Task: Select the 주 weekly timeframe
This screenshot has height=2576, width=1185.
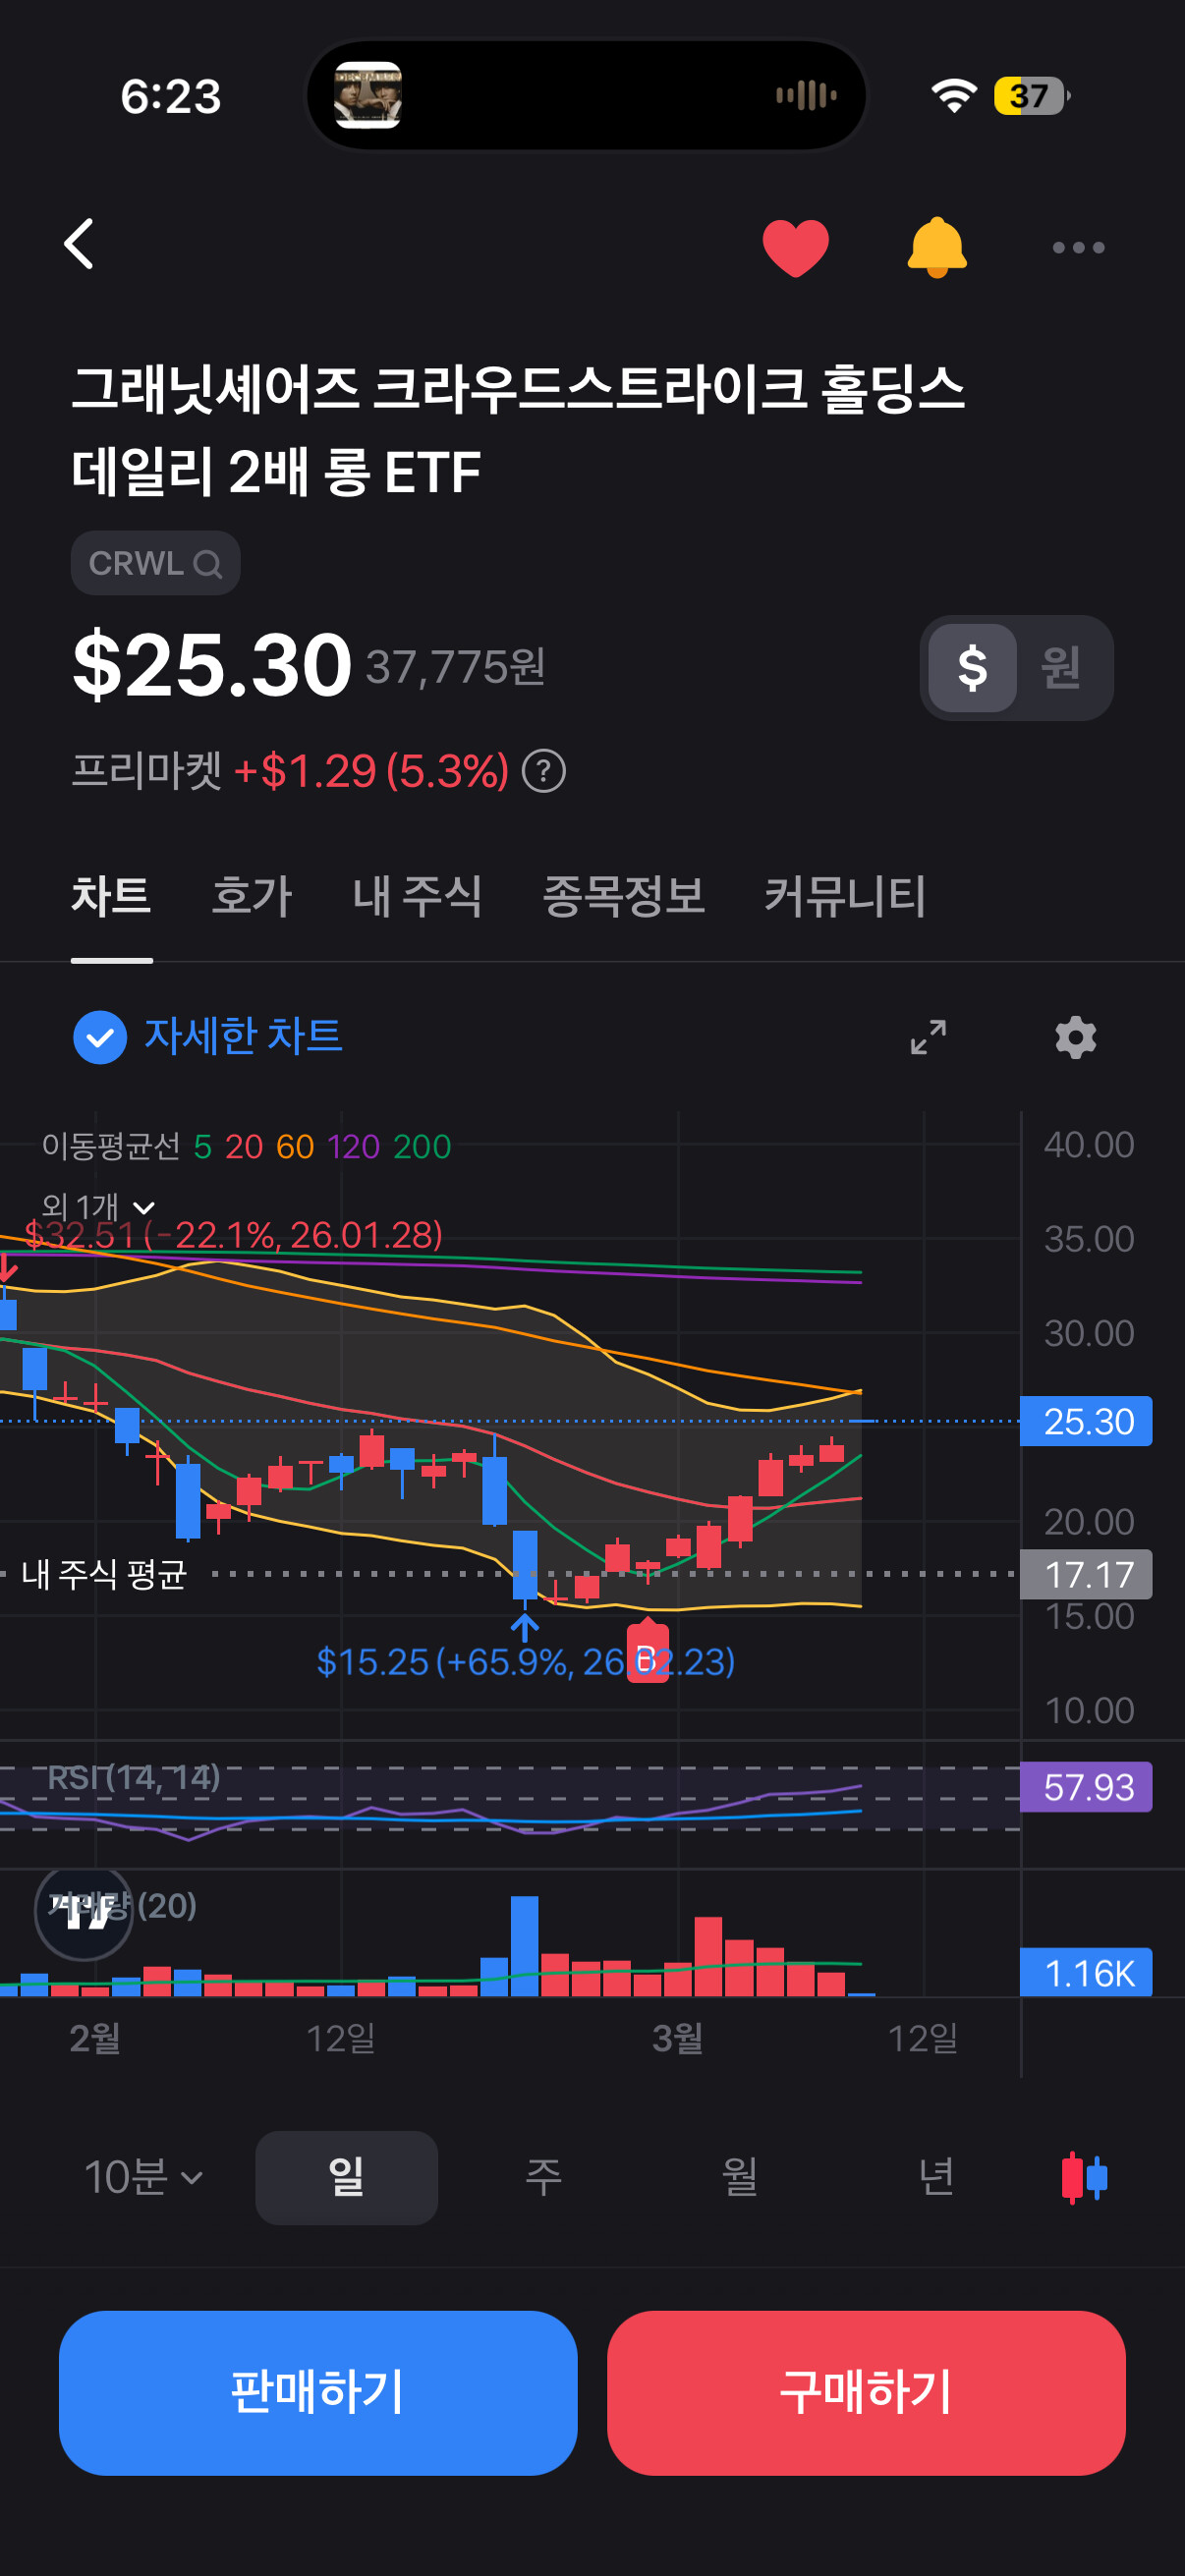Action: (x=543, y=2177)
